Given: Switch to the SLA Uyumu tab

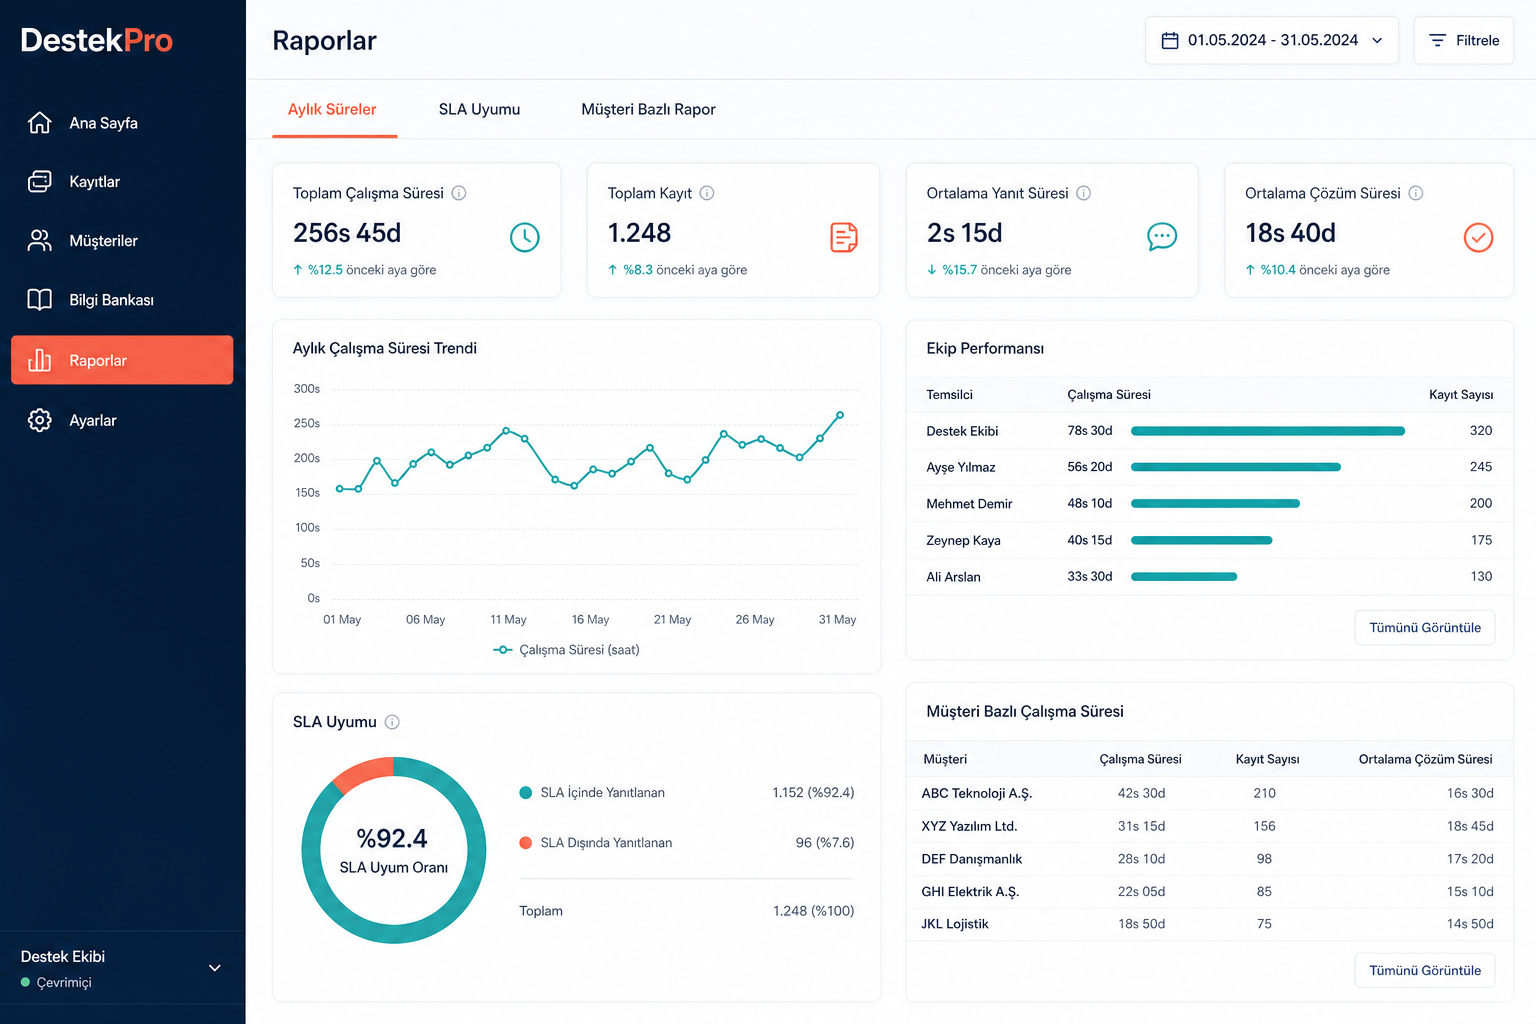Looking at the screenshot, I should pyautogui.click(x=479, y=109).
